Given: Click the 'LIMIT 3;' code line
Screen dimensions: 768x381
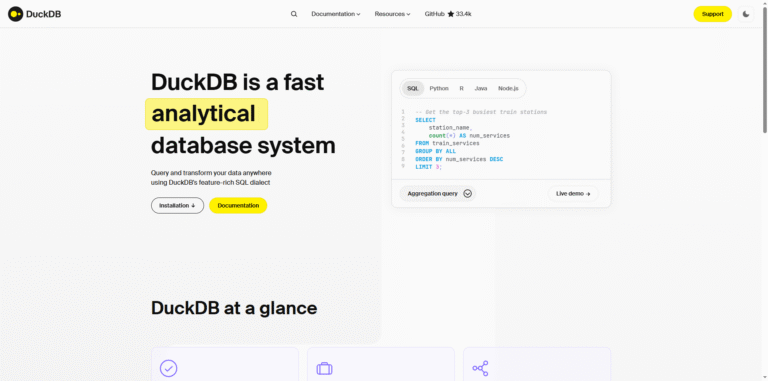Looking at the screenshot, I should pyautogui.click(x=429, y=167).
